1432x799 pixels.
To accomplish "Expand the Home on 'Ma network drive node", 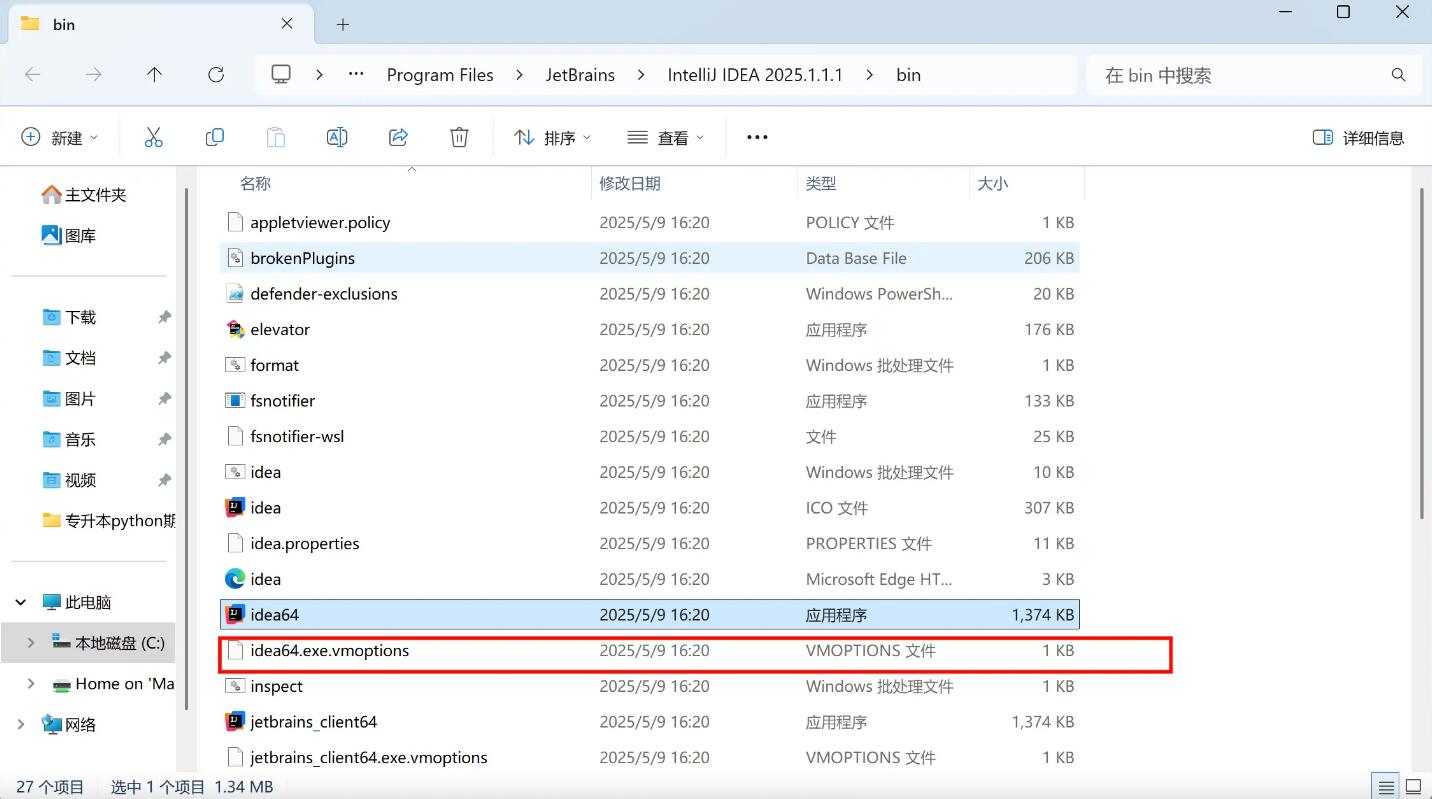I will pos(31,684).
